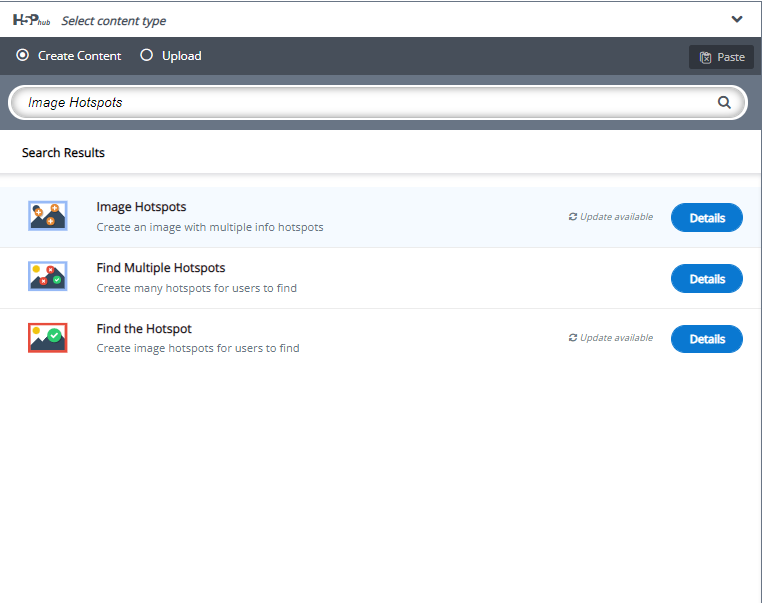Click the H5P hub logo
Viewport: 781px width, 603px height.
pos(32,20)
